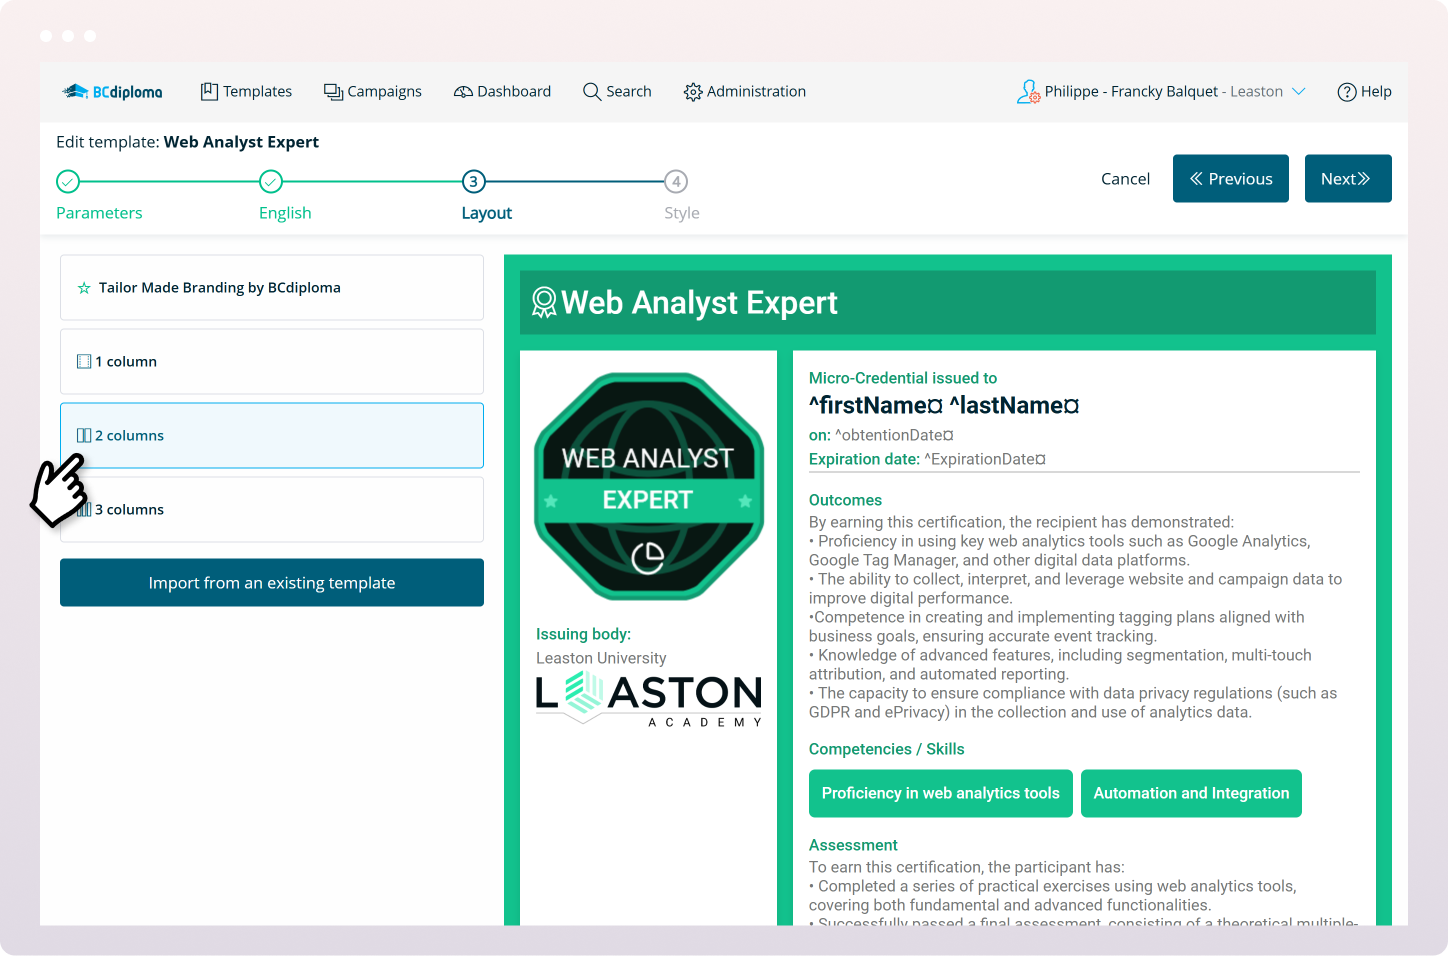Open the Style step number 4
Viewport: 1448px width, 956px height.
[x=677, y=182]
